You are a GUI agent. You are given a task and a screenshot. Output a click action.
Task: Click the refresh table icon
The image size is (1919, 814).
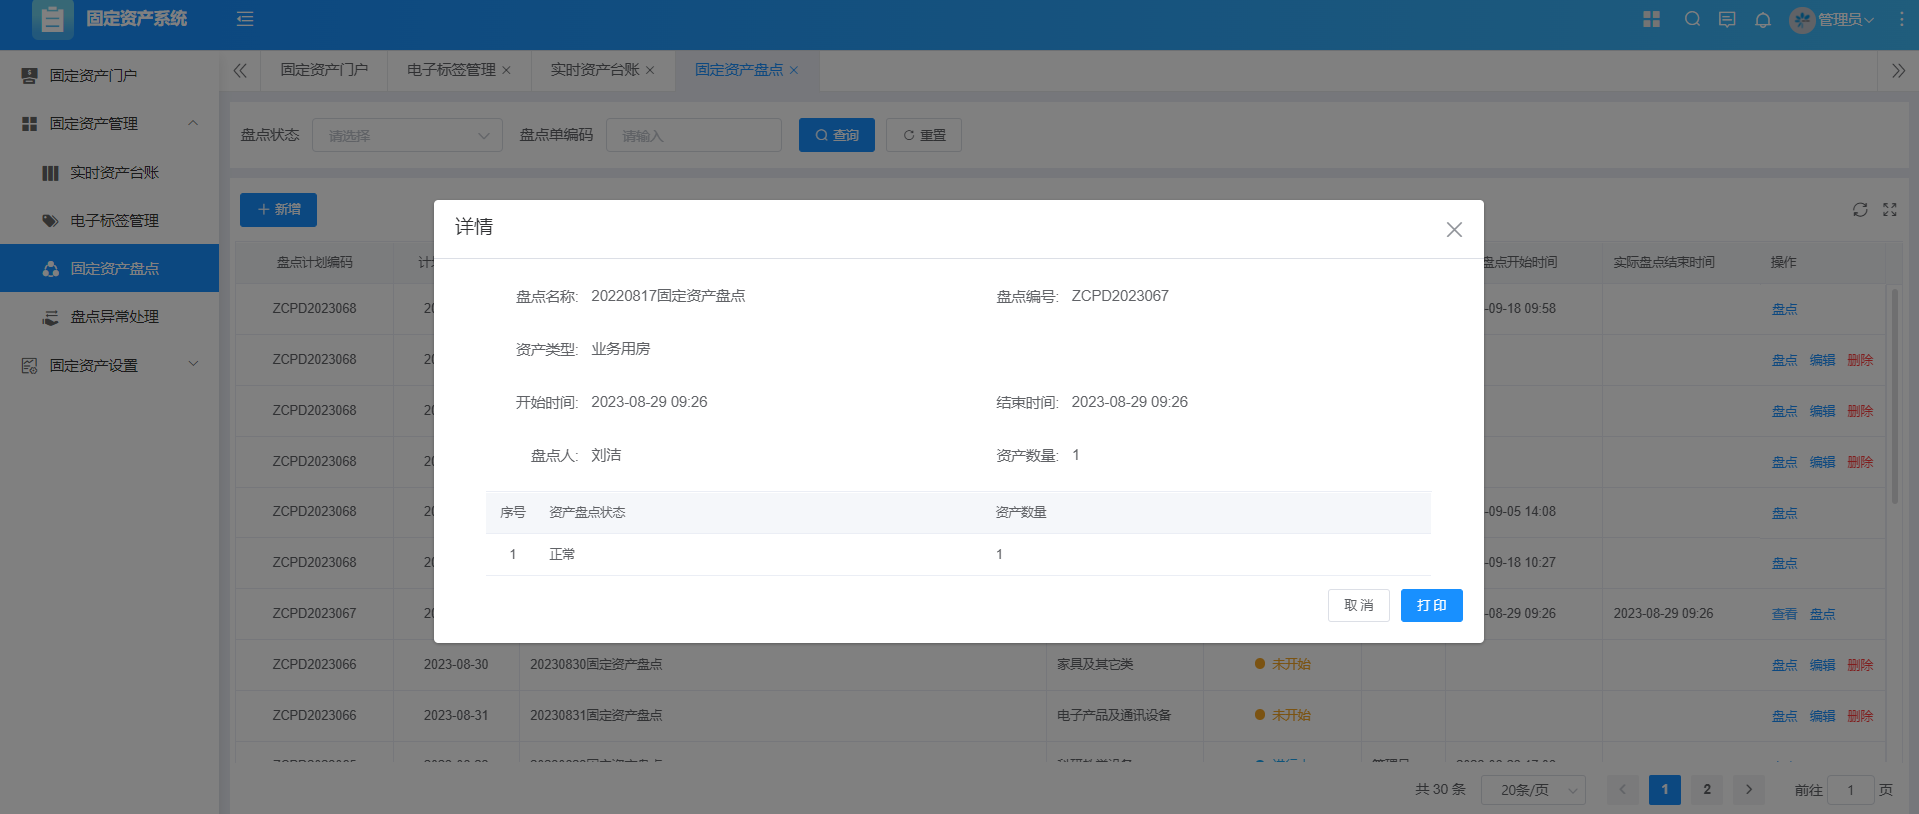pyautogui.click(x=1860, y=210)
